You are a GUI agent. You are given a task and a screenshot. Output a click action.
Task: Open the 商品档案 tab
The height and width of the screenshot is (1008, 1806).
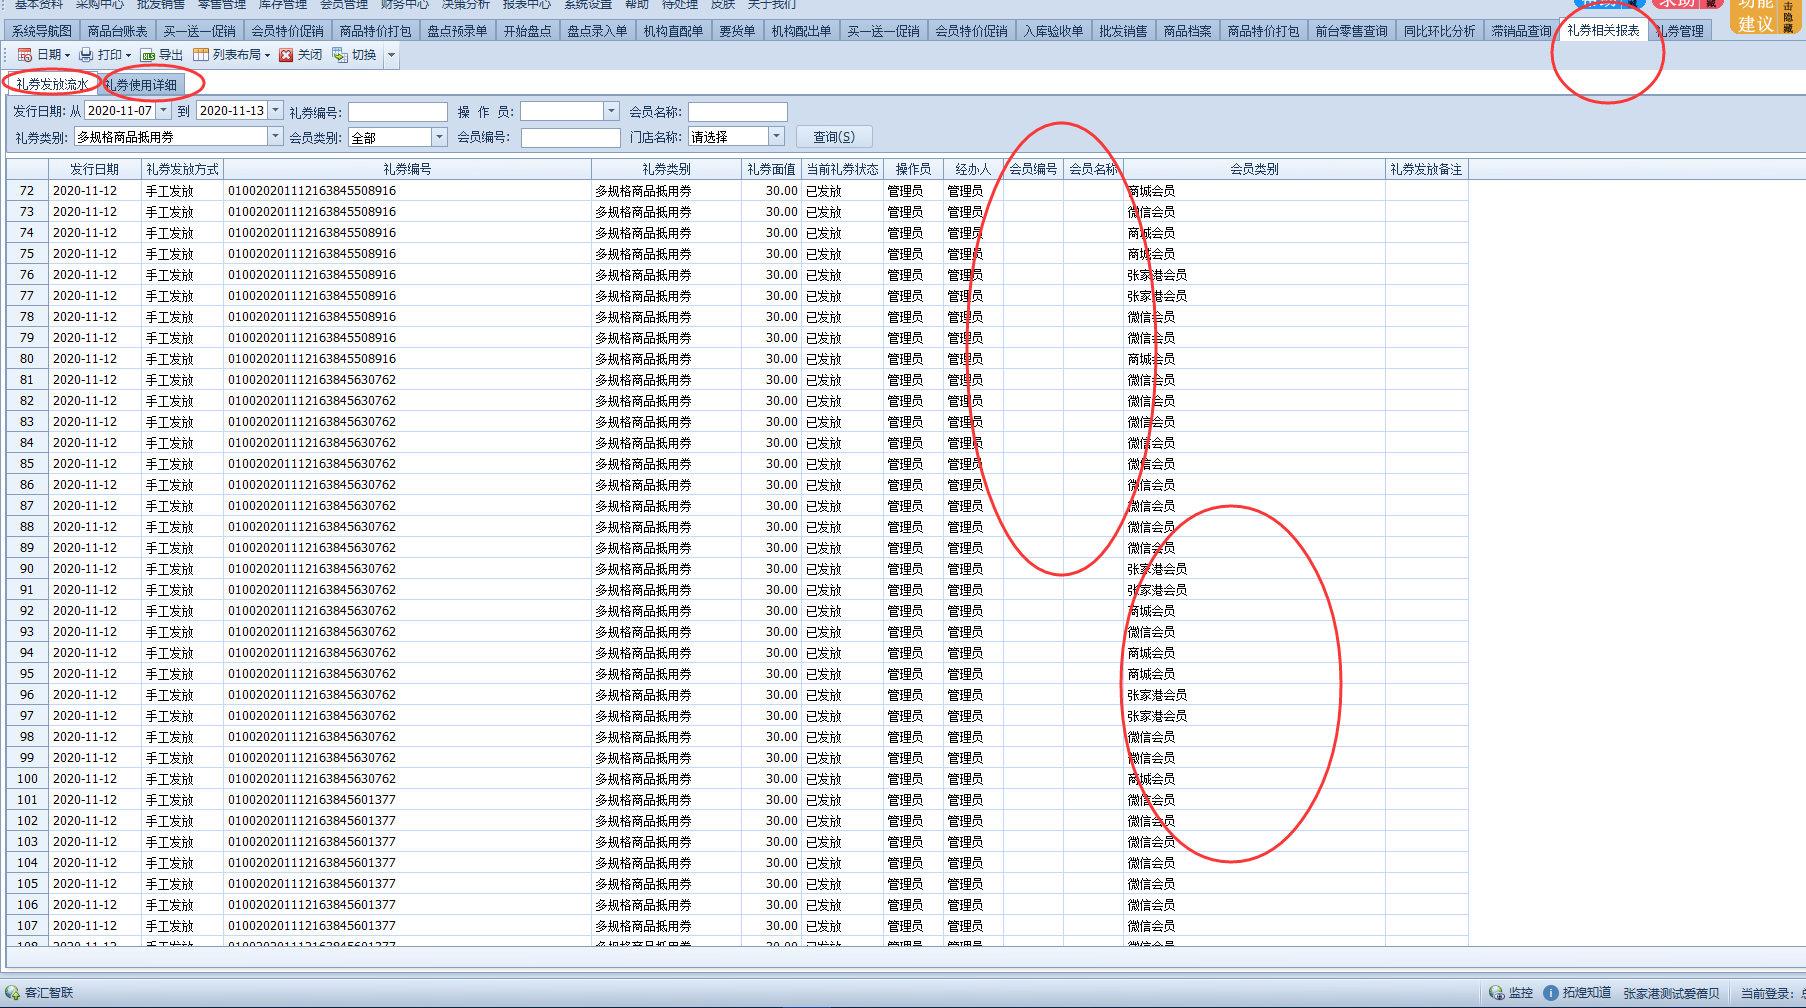click(1187, 31)
